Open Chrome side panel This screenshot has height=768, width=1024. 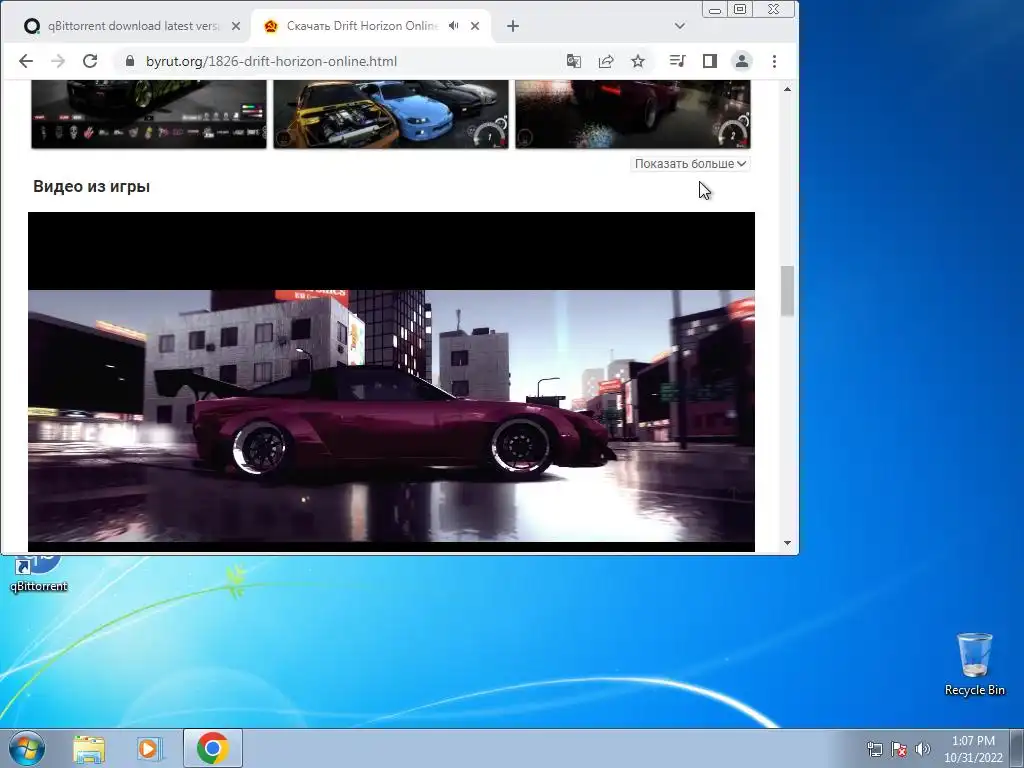coord(710,61)
